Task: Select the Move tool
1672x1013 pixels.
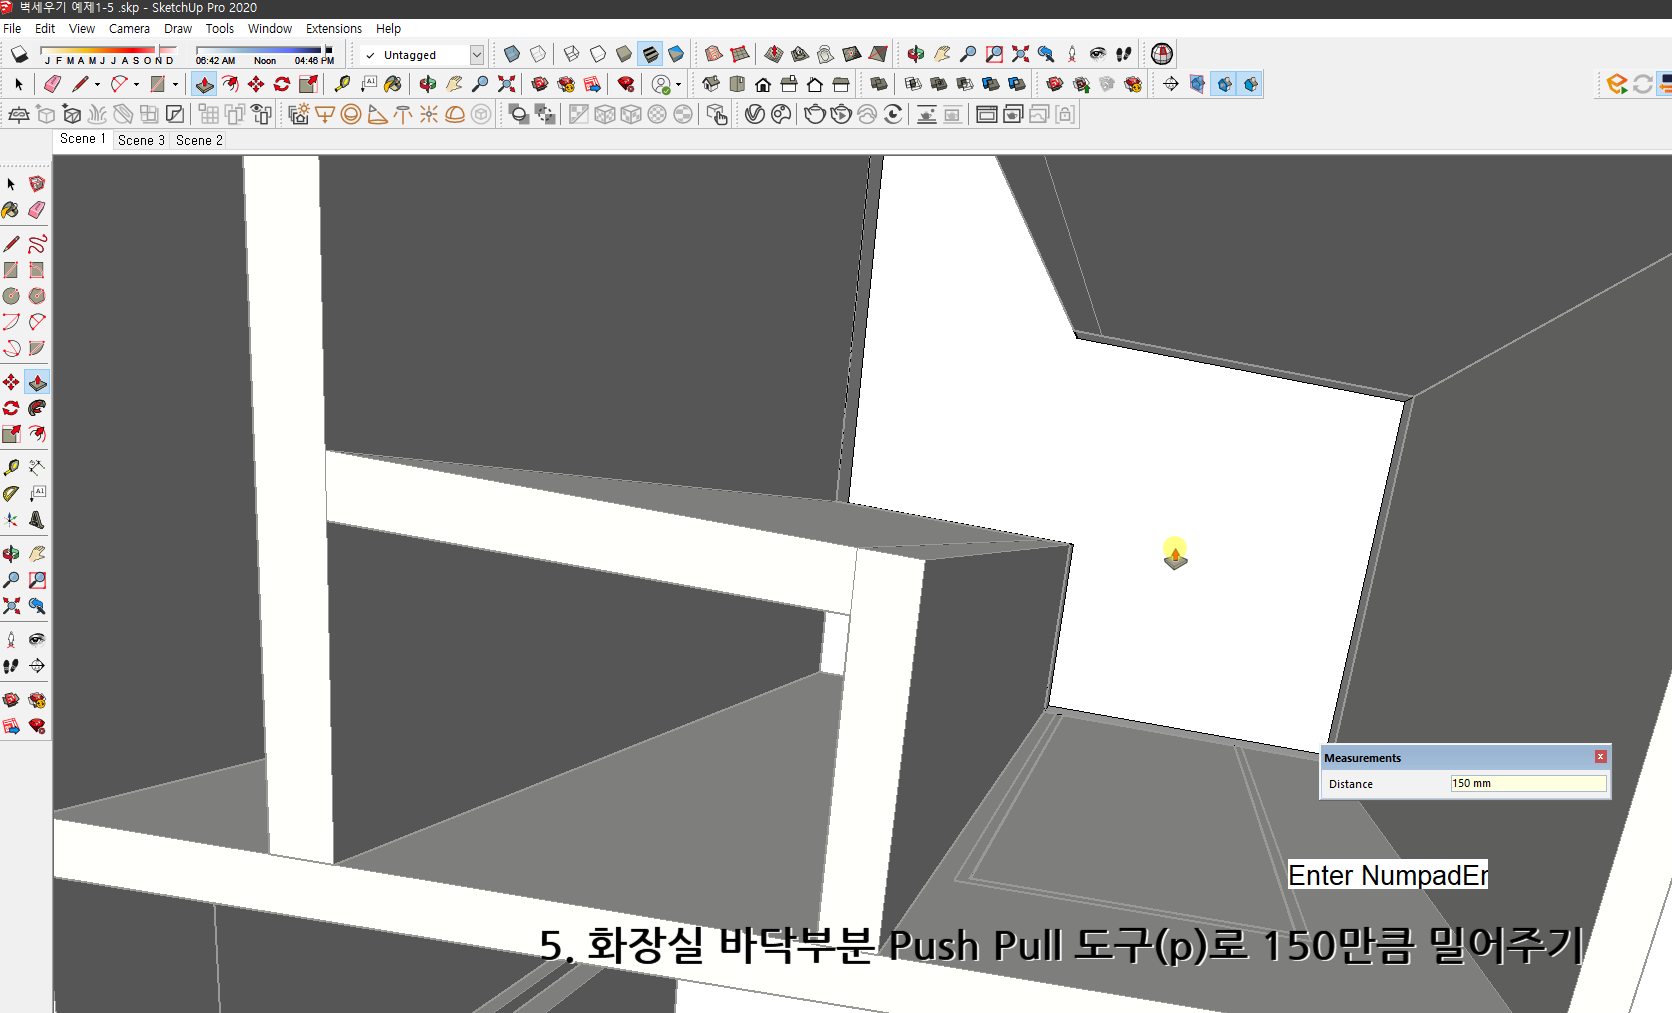Action: tap(11, 382)
